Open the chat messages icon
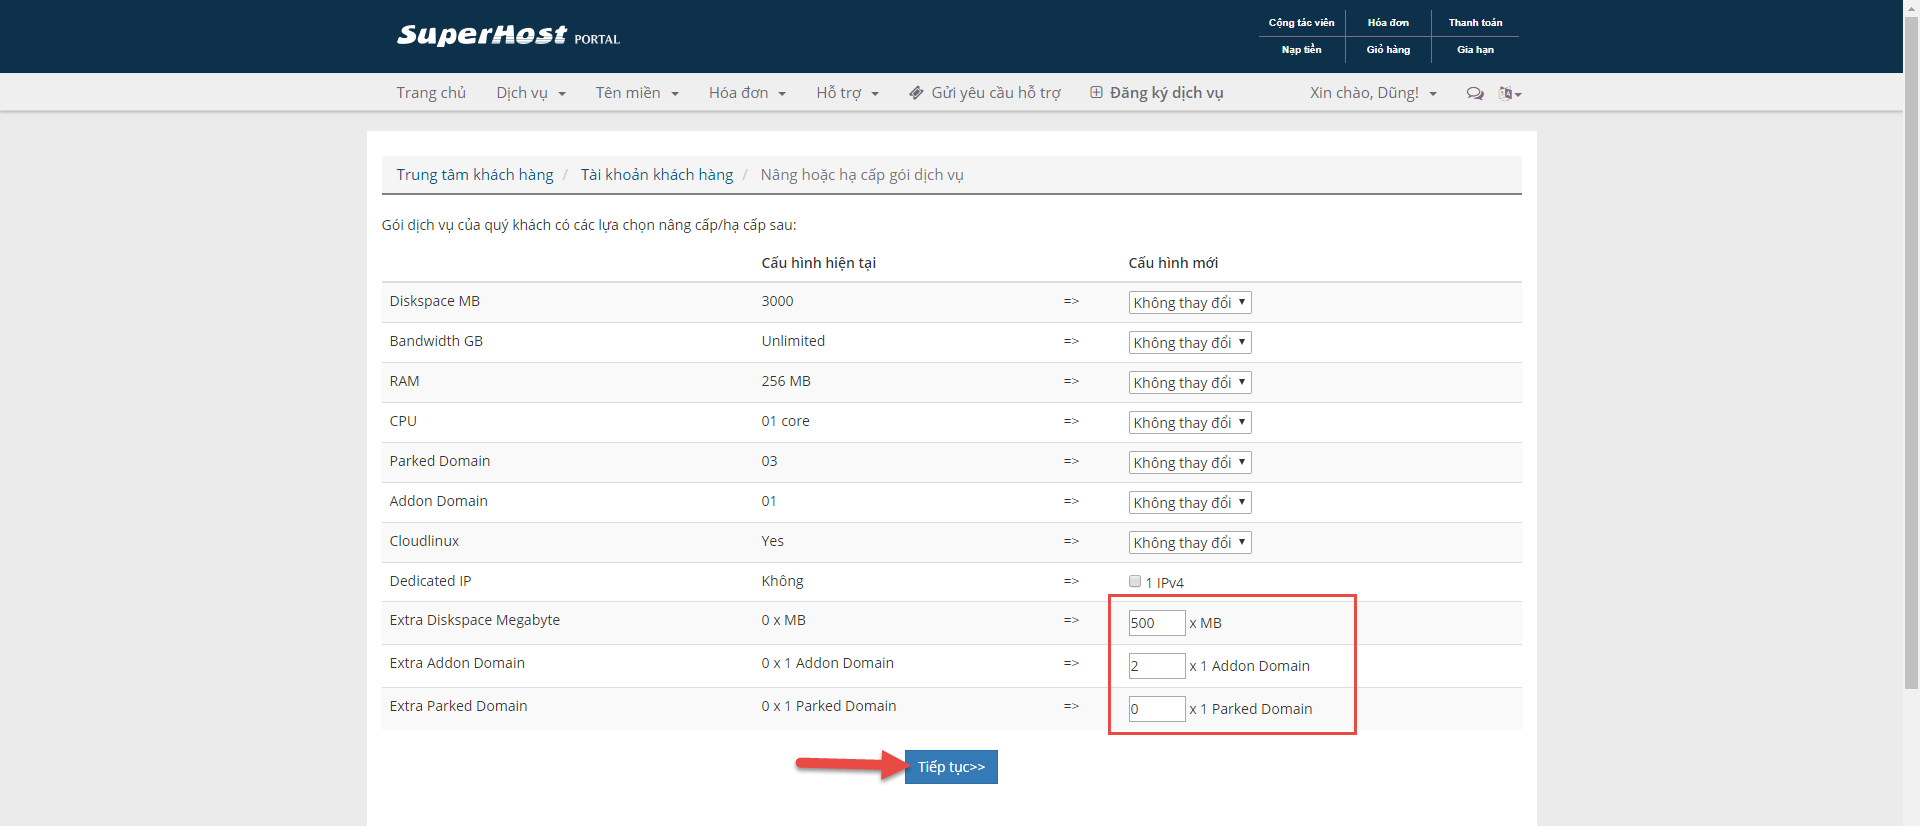The height and width of the screenshot is (826, 1920). [1474, 93]
